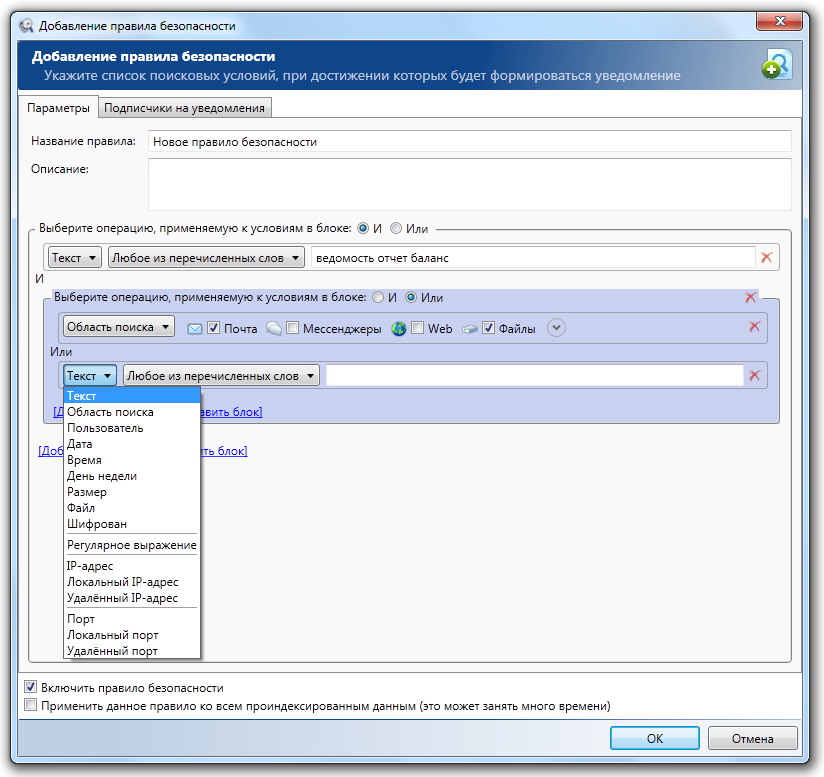Toggle 'Включить правило безопасности' checkbox
The image size is (824, 777).
coord(30,687)
